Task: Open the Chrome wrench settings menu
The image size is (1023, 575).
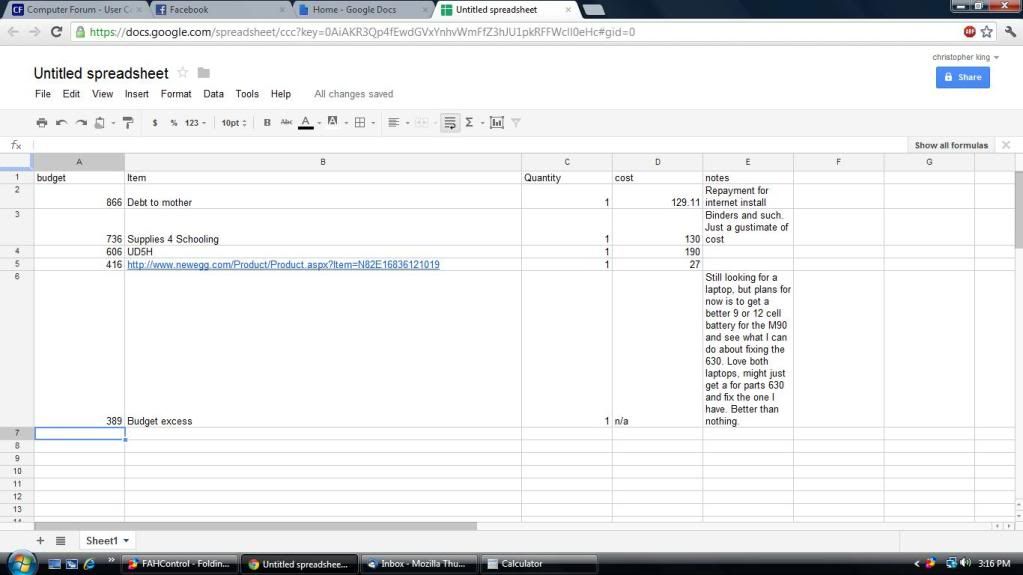Action: (x=1010, y=31)
